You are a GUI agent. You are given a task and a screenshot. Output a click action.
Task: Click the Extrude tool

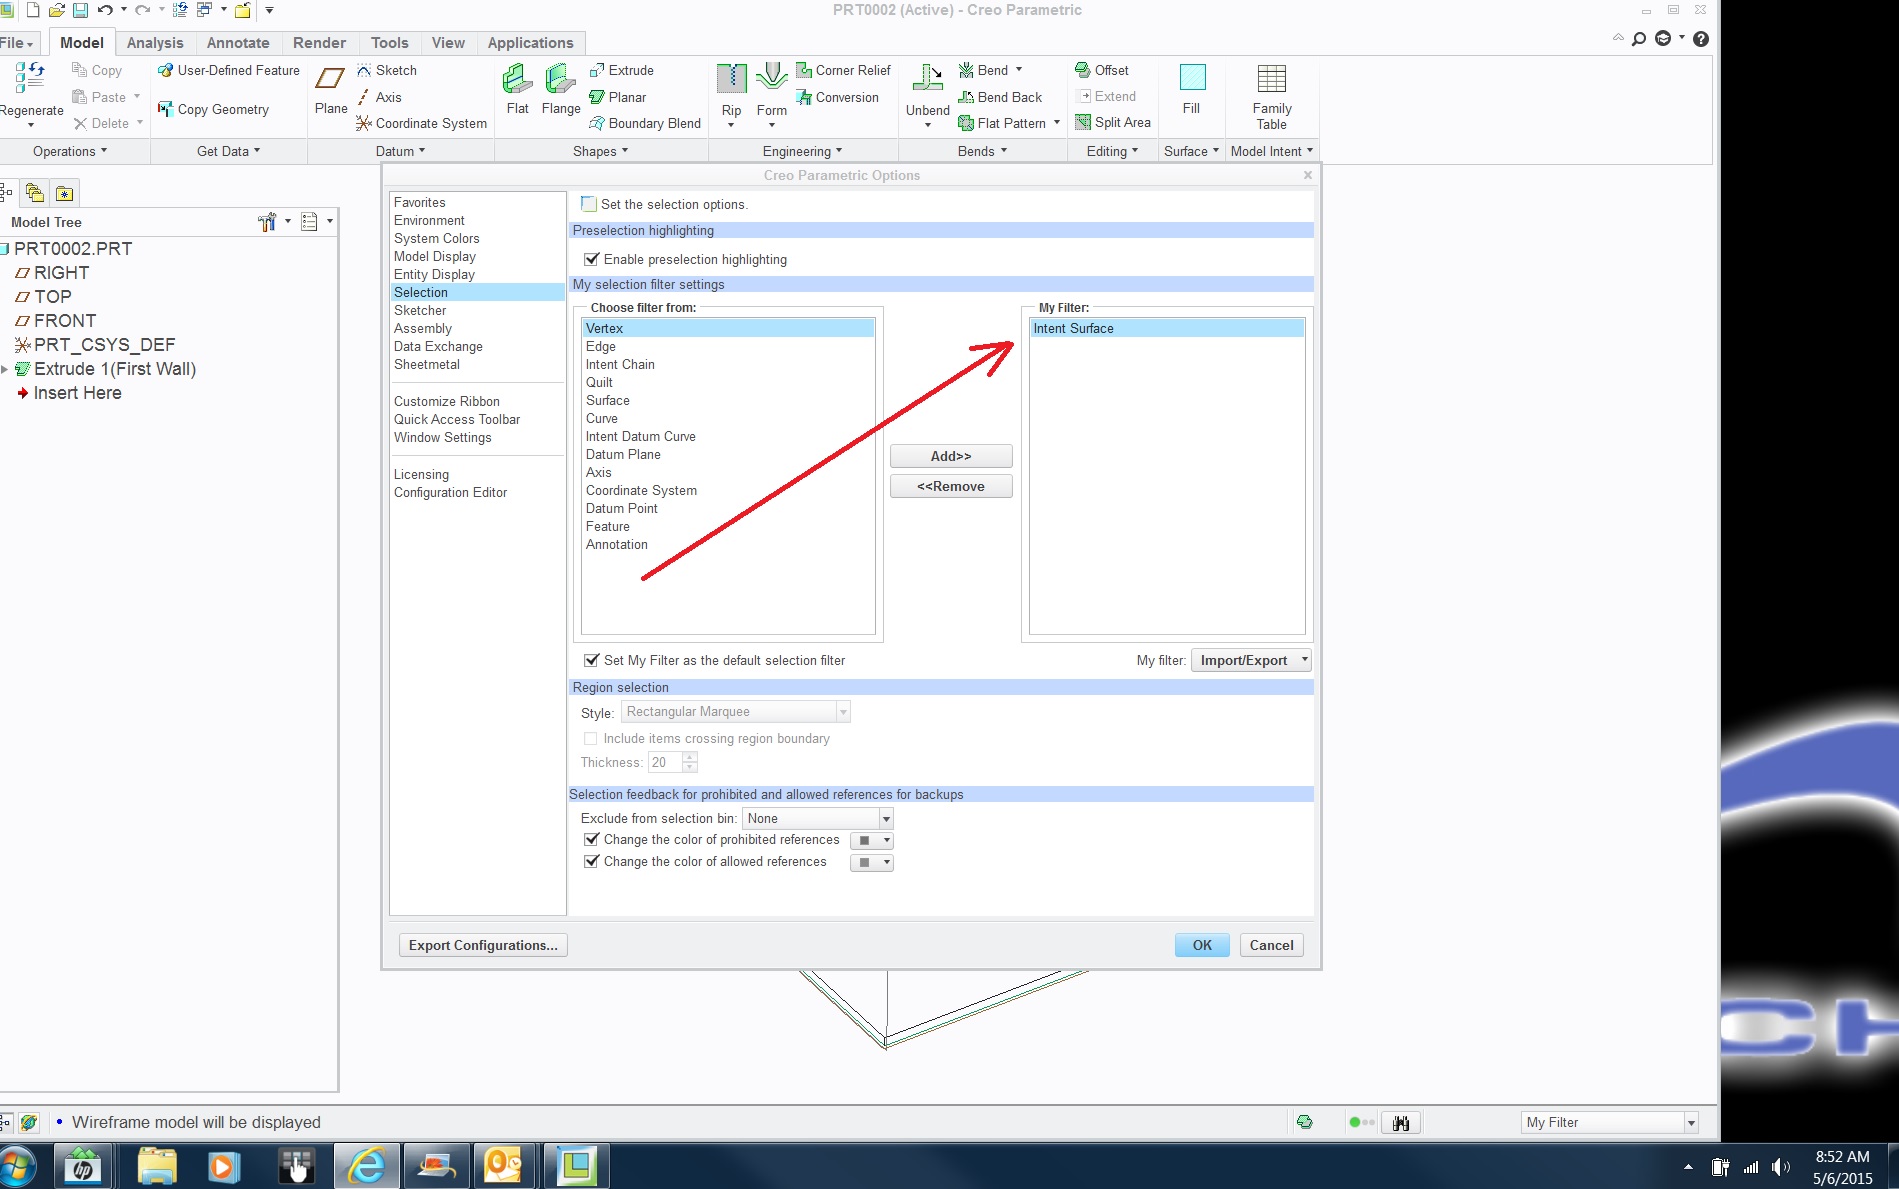[621, 70]
